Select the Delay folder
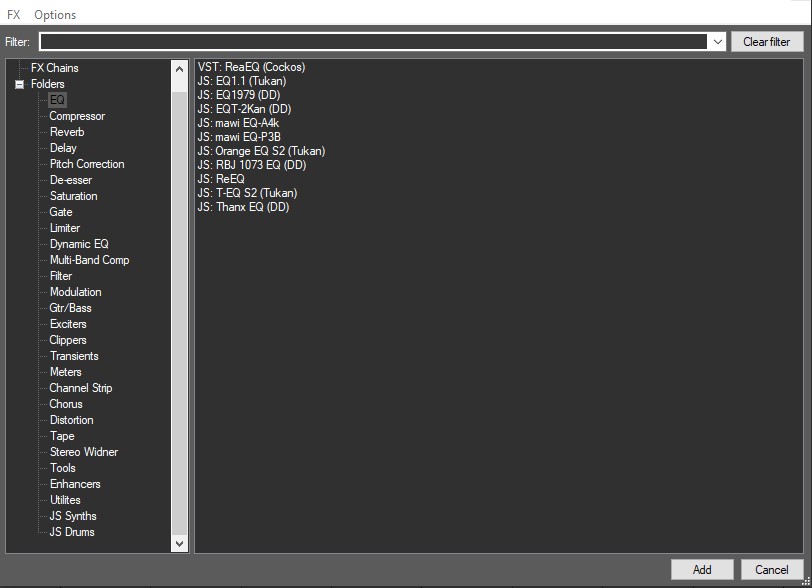The image size is (812, 588). tap(63, 148)
